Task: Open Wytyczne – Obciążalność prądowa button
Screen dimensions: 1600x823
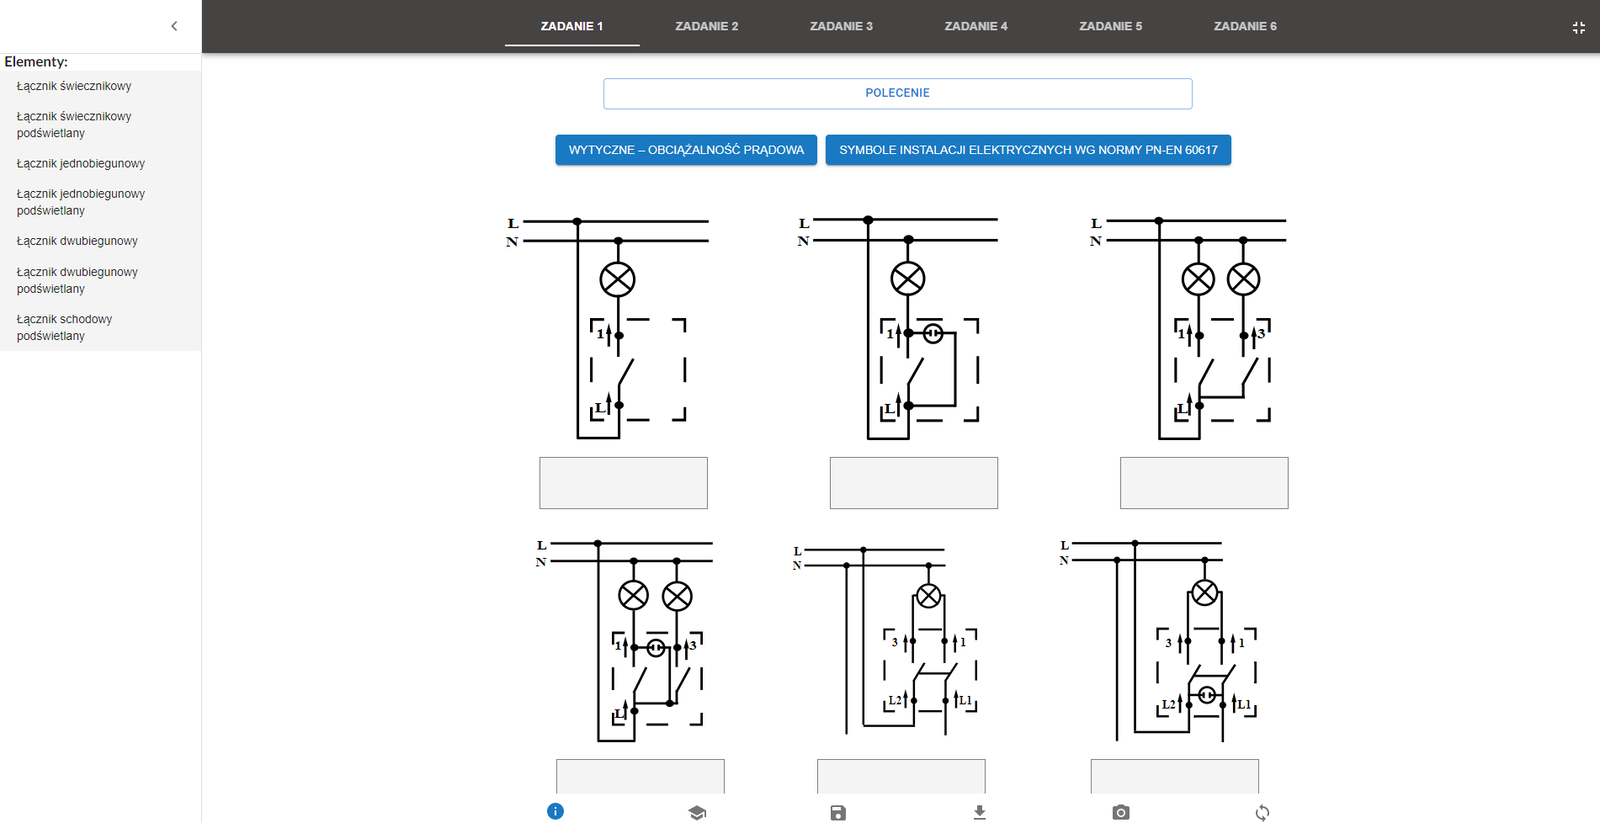Action: (x=686, y=150)
